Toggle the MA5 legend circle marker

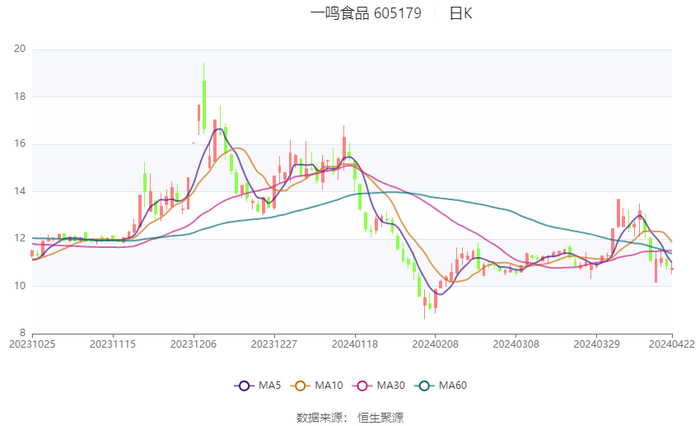(x=244, y=385)
